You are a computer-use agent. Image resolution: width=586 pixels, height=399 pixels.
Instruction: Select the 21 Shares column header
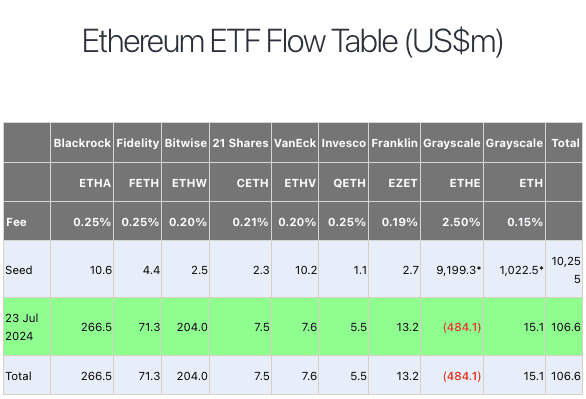click(240, 143)
